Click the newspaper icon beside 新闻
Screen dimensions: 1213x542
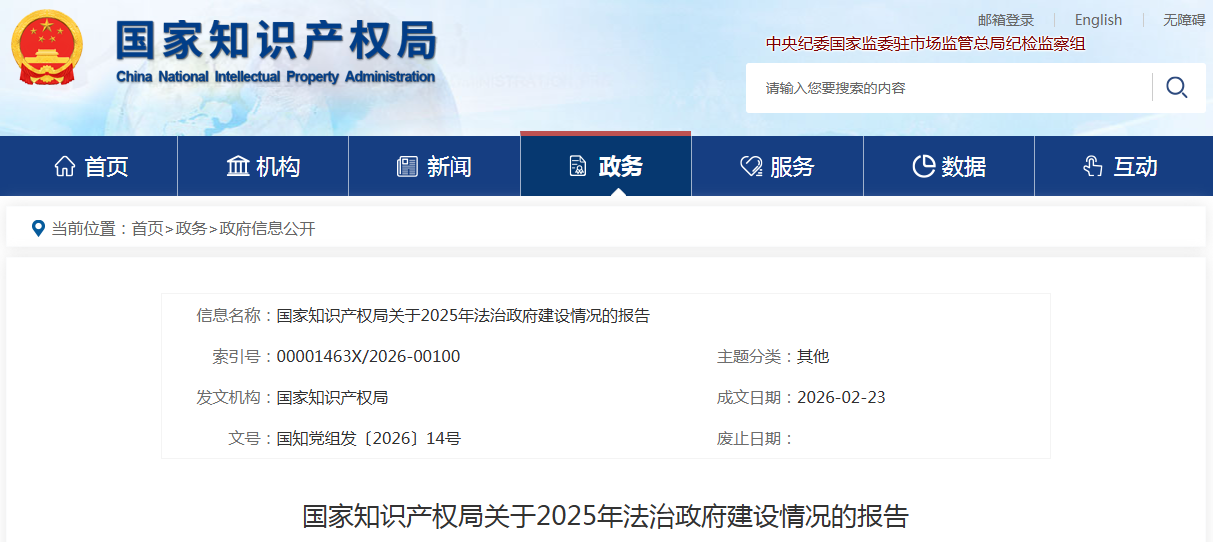pos(407,167)
